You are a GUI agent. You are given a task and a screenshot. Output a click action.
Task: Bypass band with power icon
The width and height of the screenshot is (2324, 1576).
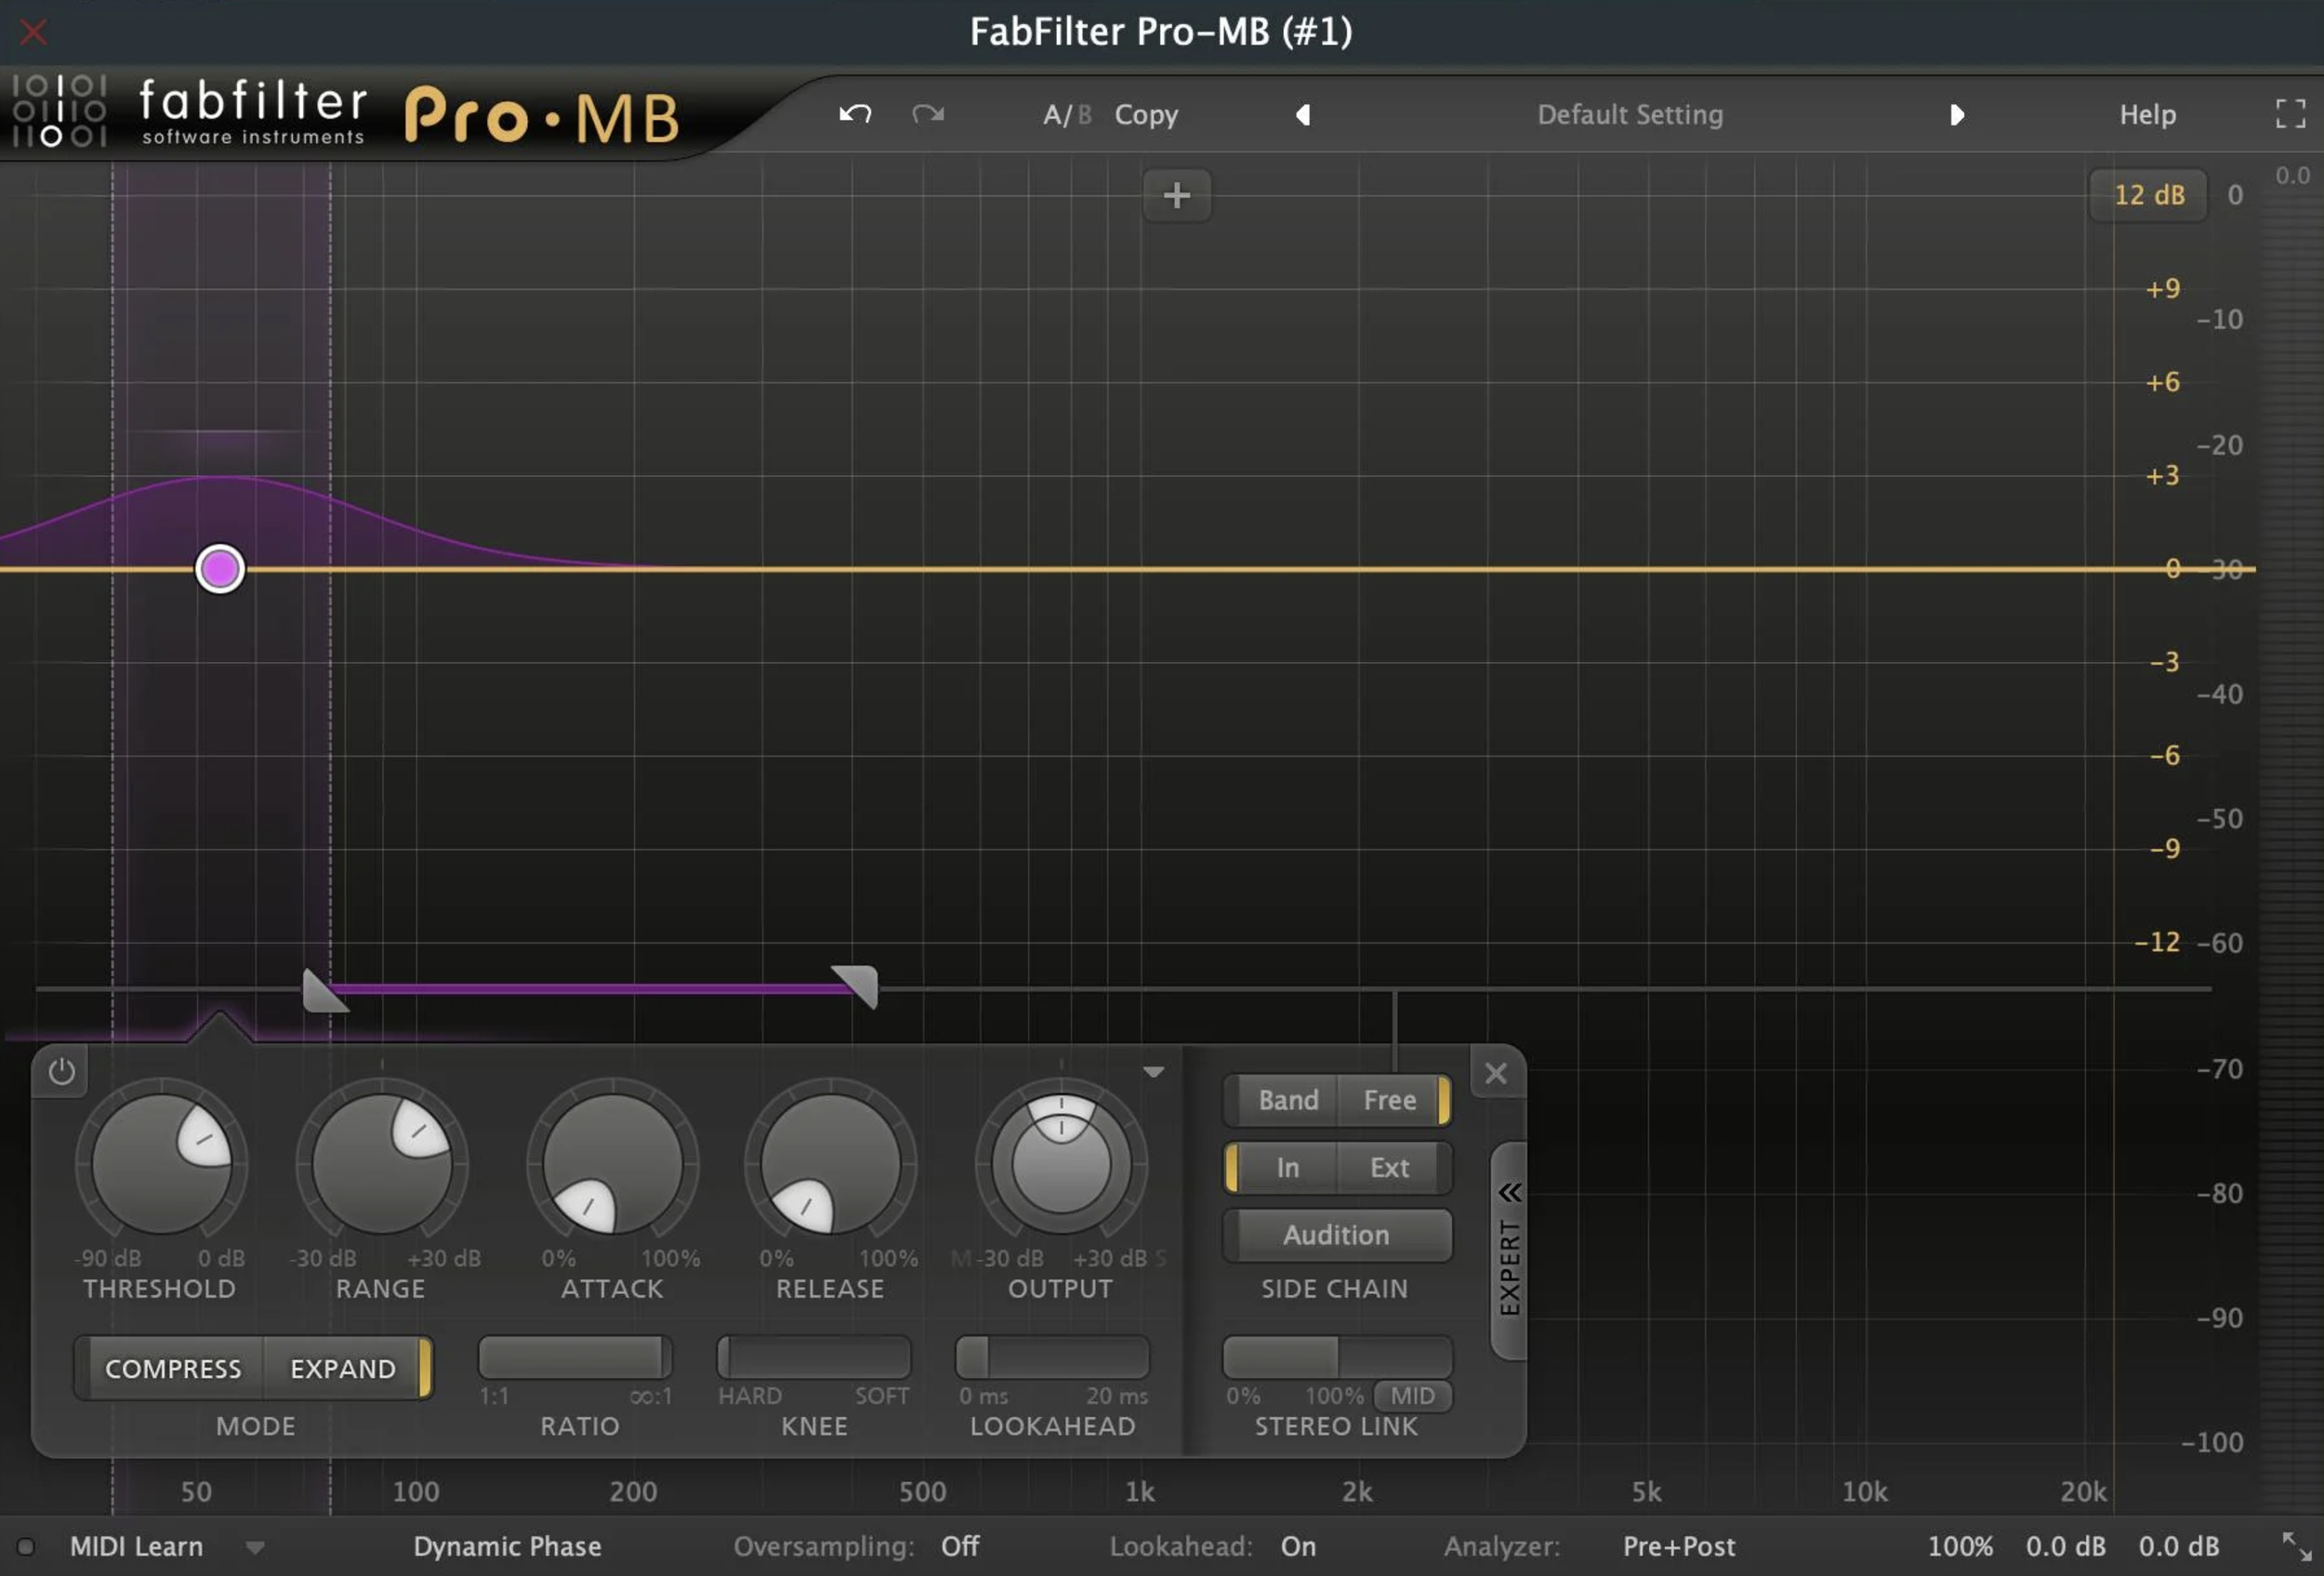click(x=62, y=1072)
